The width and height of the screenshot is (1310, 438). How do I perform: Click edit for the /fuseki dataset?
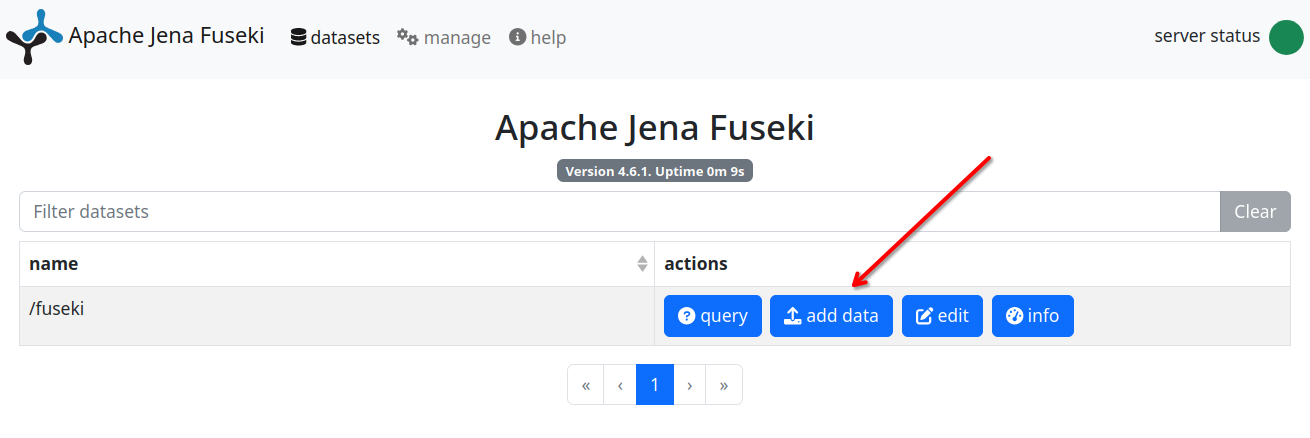click(942, 316)
